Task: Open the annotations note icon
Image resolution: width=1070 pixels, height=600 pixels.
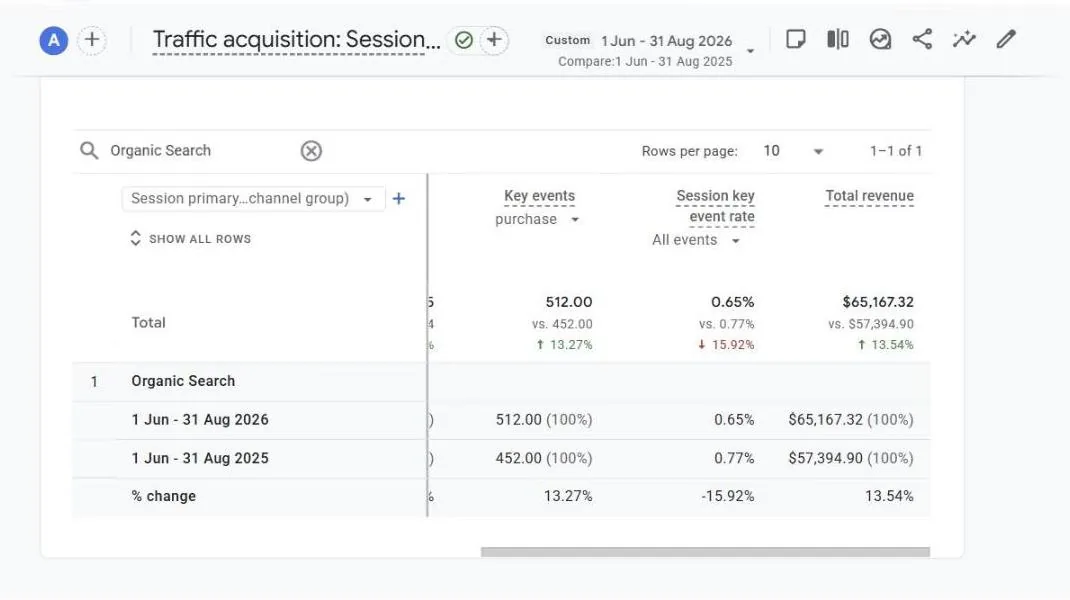Action: 796,39
